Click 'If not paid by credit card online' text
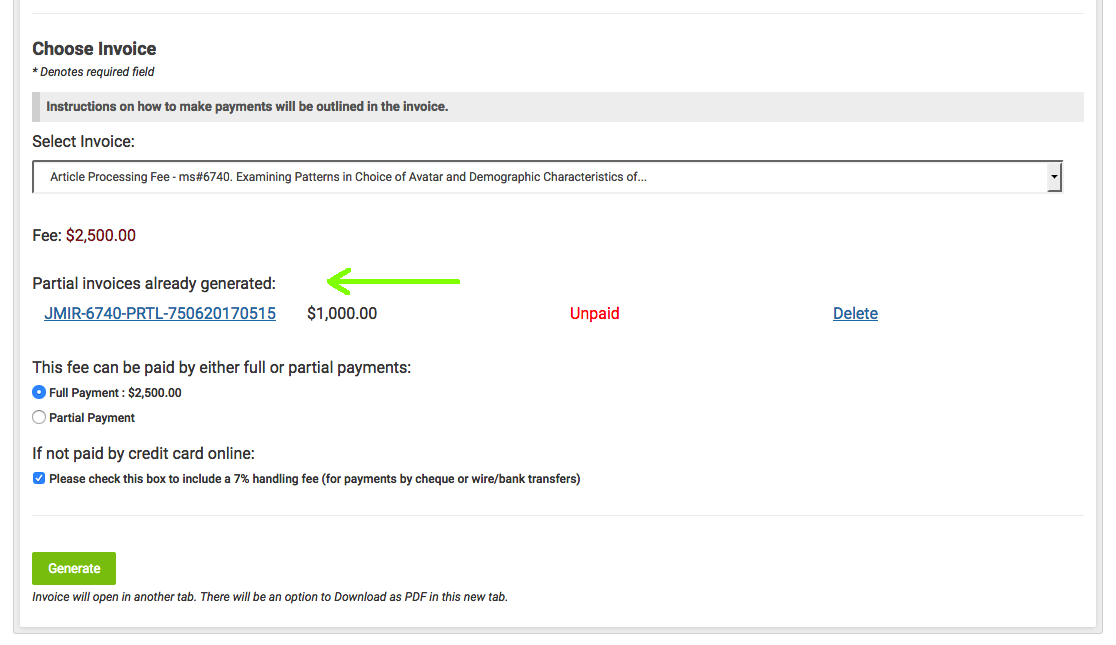Viewport: 1116px width, 645px height. click(143, 454)
